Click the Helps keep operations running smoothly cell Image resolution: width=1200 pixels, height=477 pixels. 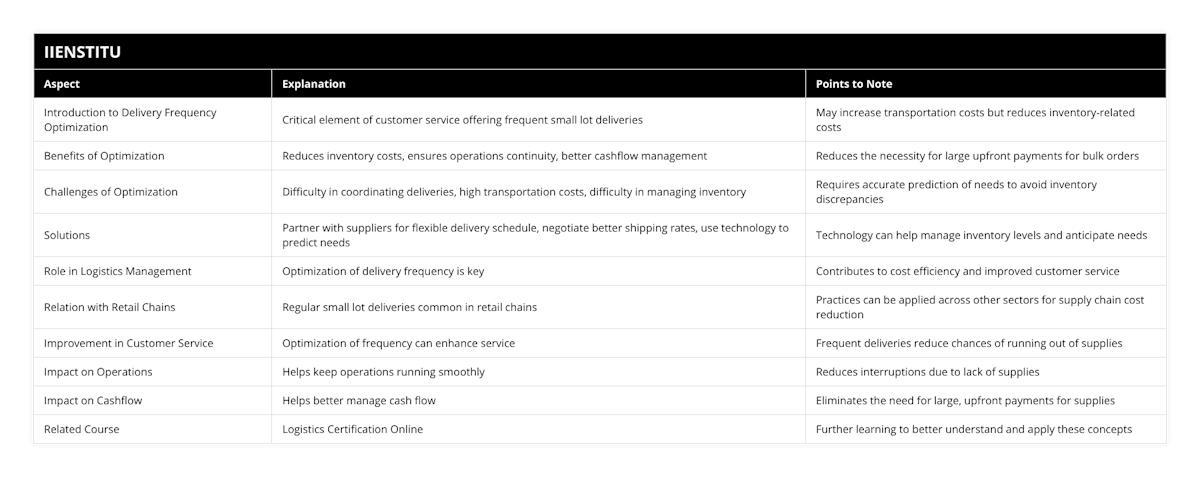point(383,372)
